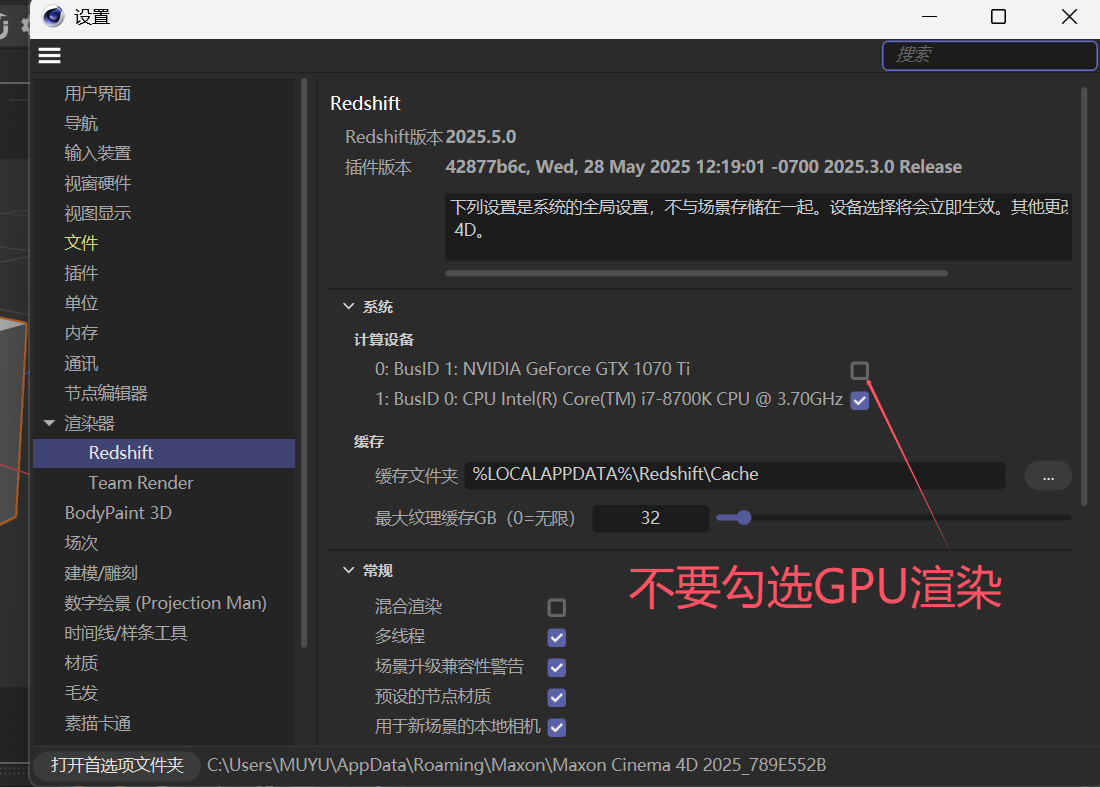This screenshot has width=1100, height=787.
Task: Click the 最大纹理缓存GB value field
Action: 650,518
